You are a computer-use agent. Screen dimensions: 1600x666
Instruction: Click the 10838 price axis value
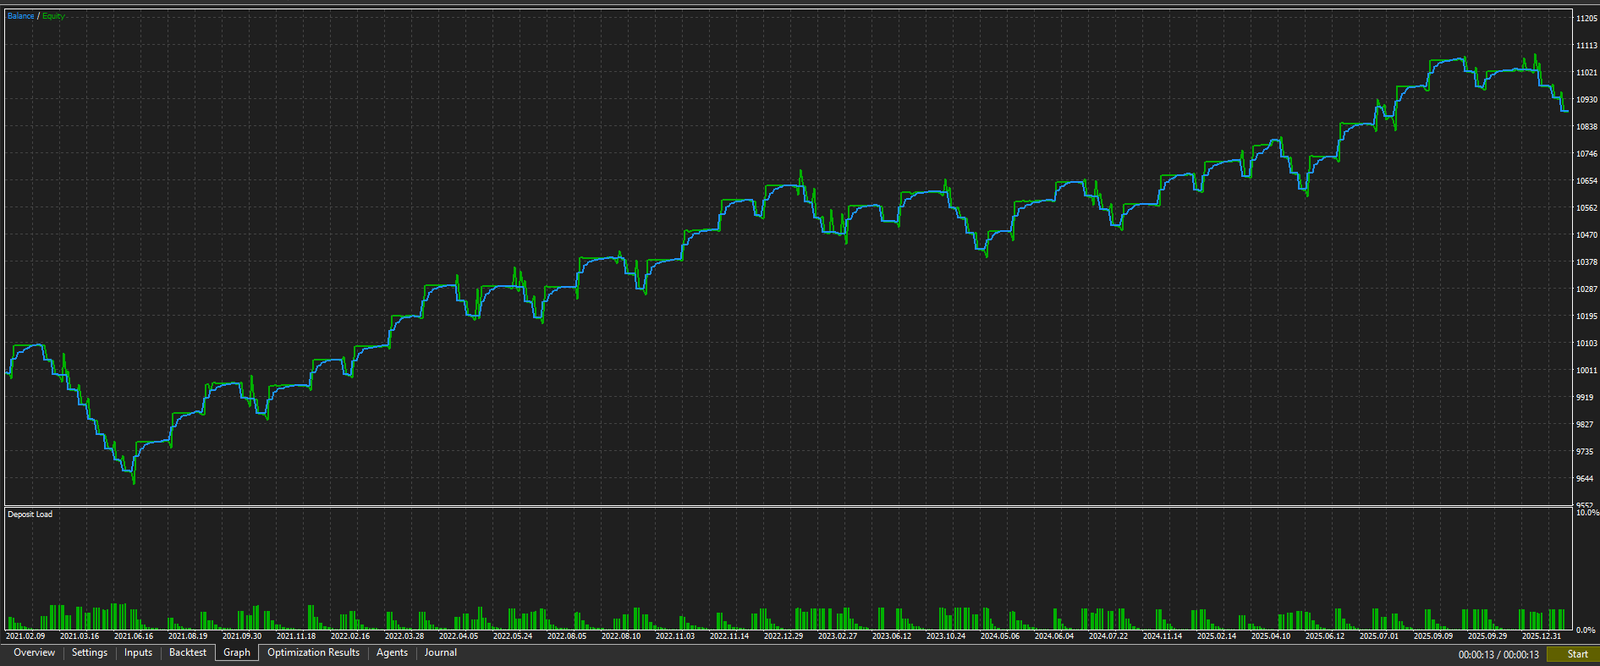[1586, 127]
